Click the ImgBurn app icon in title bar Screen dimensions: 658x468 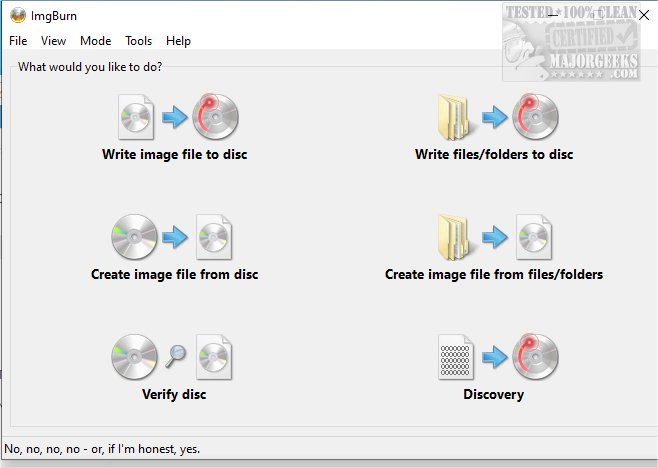(x=18, y=15)
